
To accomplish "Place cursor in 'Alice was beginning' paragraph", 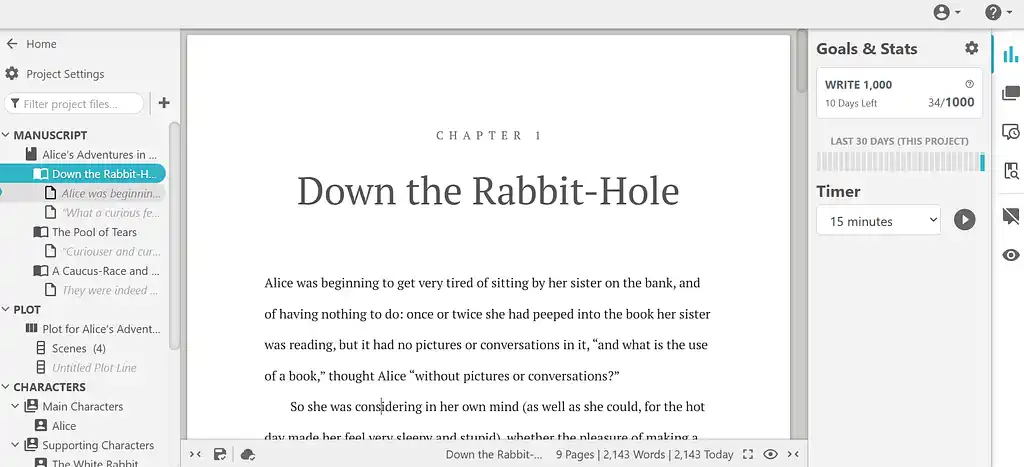I will [487, 329].
